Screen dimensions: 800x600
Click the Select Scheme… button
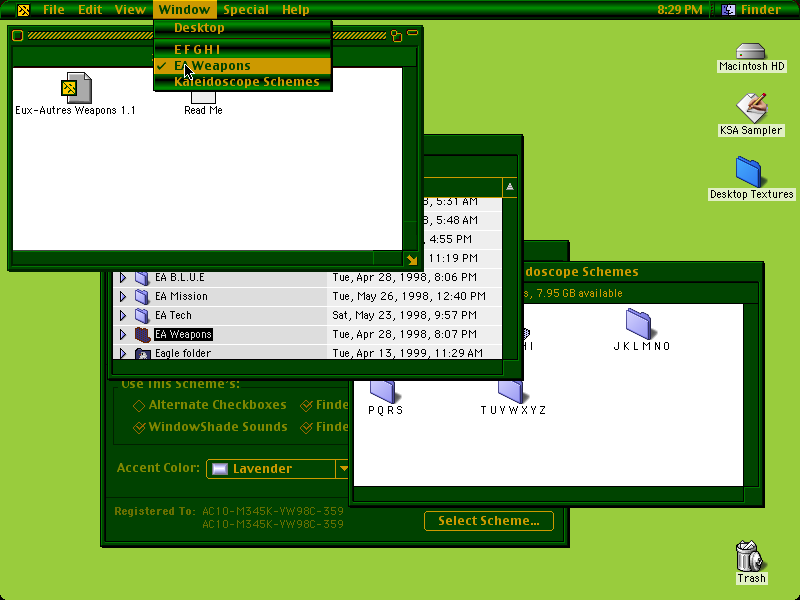point(489,521)
